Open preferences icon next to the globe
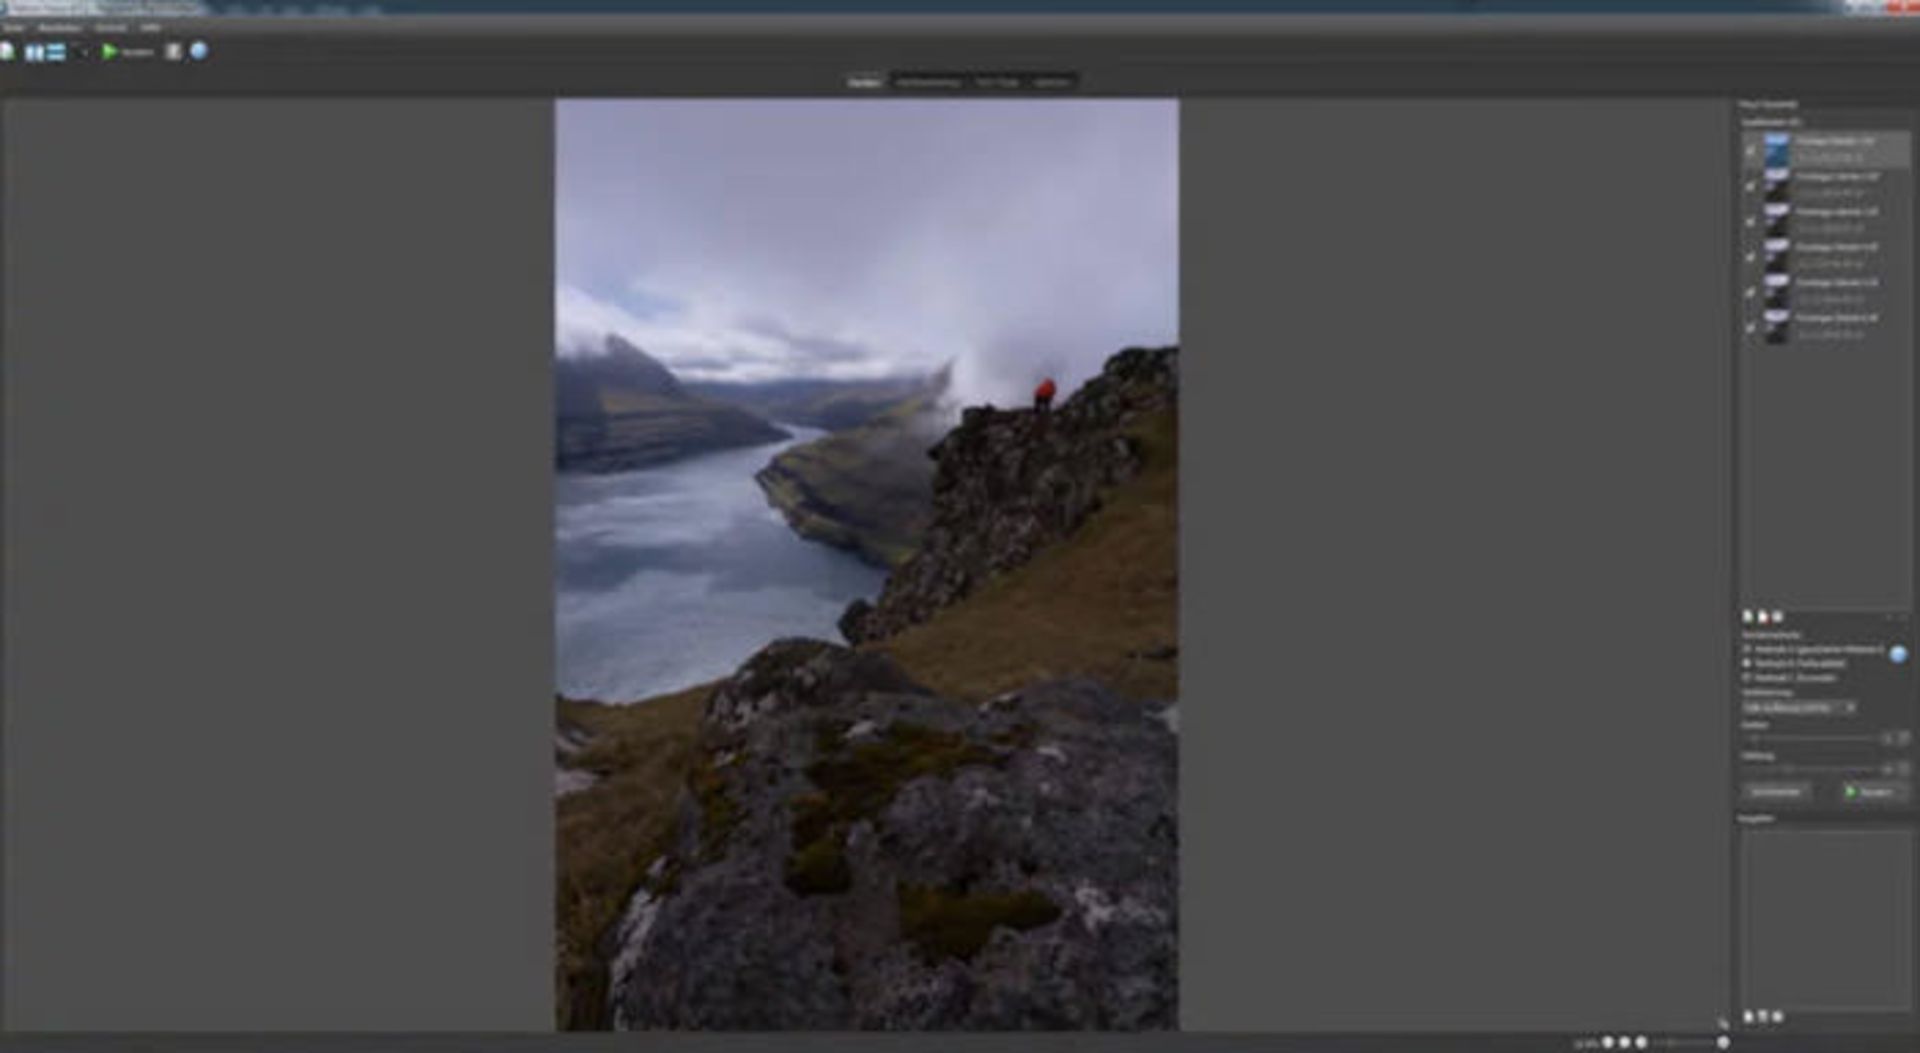This screenshot has height=1053, width=1920. pos(173,51)
